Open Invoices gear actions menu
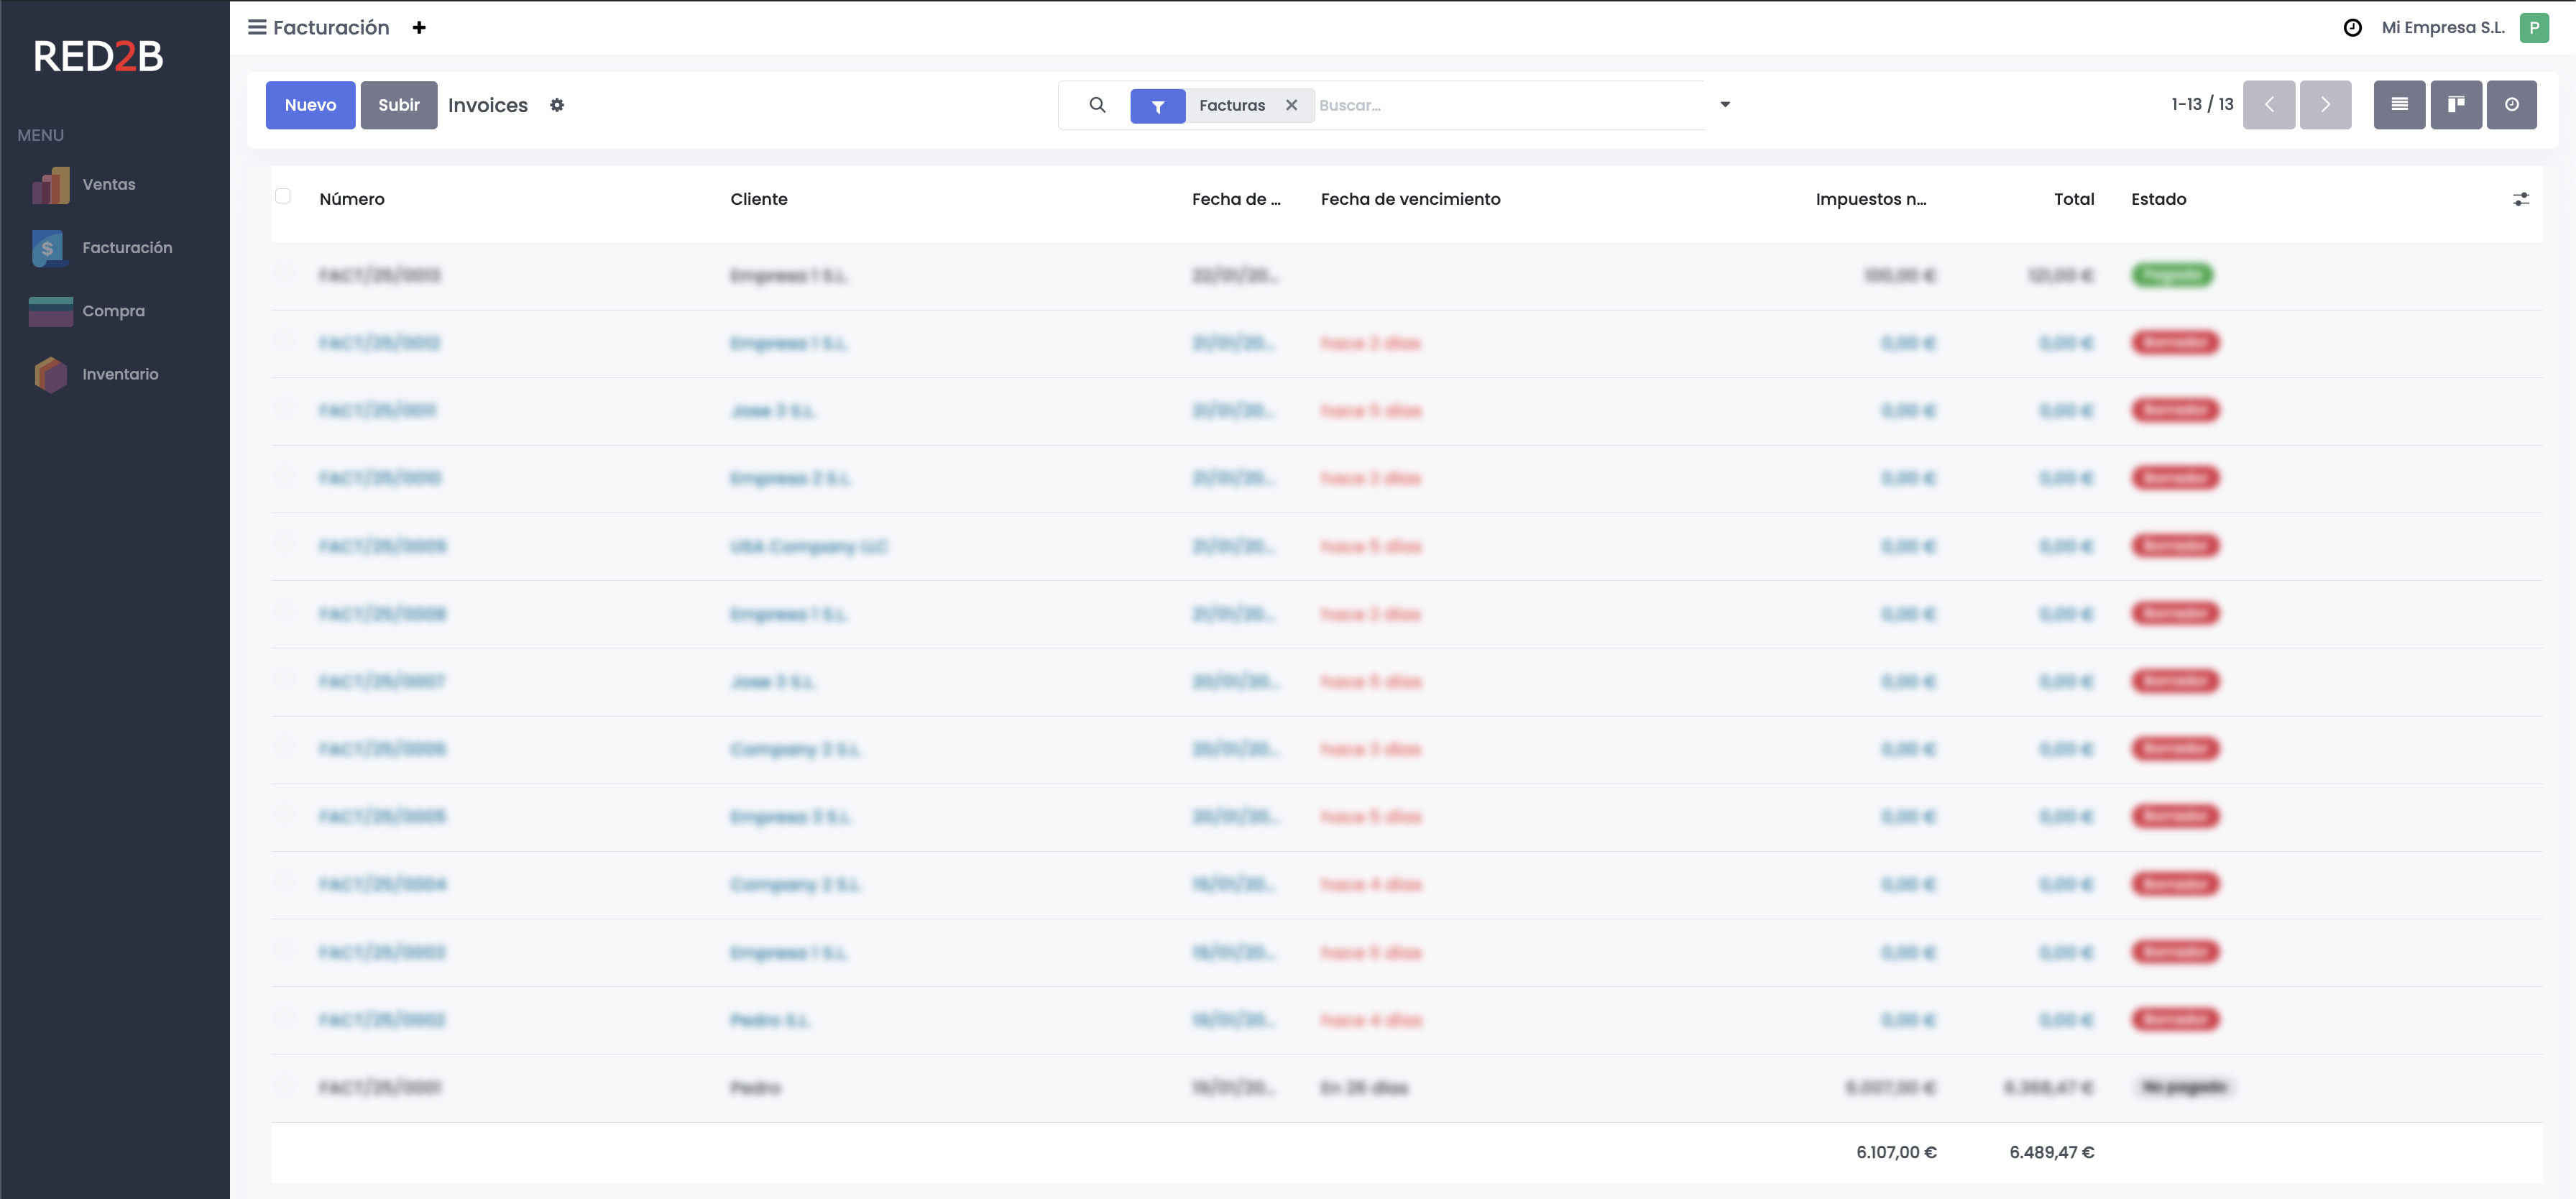 [x=557, y=105]
